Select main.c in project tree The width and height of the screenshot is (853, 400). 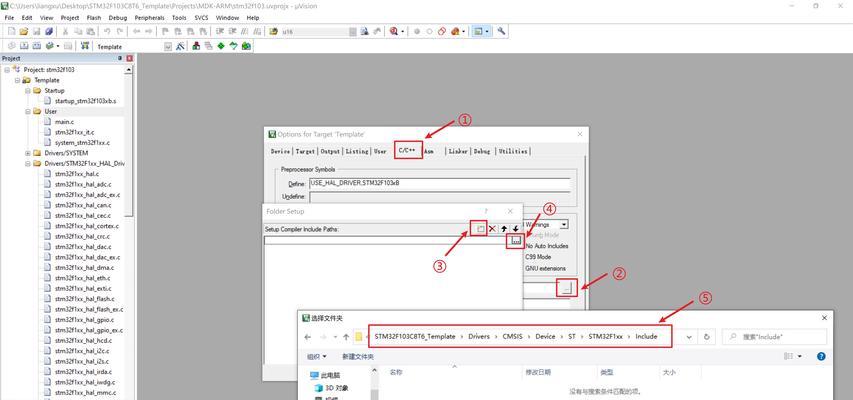click(65, 122)
